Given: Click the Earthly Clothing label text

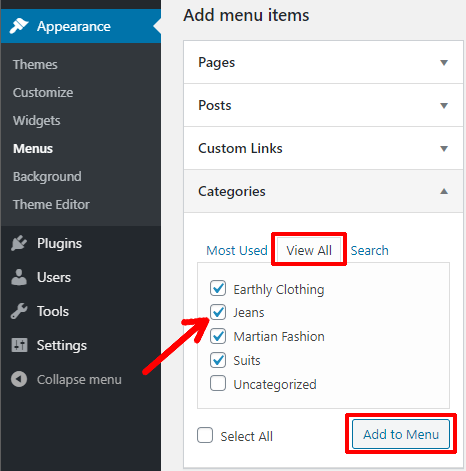Looking at the screenshot, I should 279,289.
